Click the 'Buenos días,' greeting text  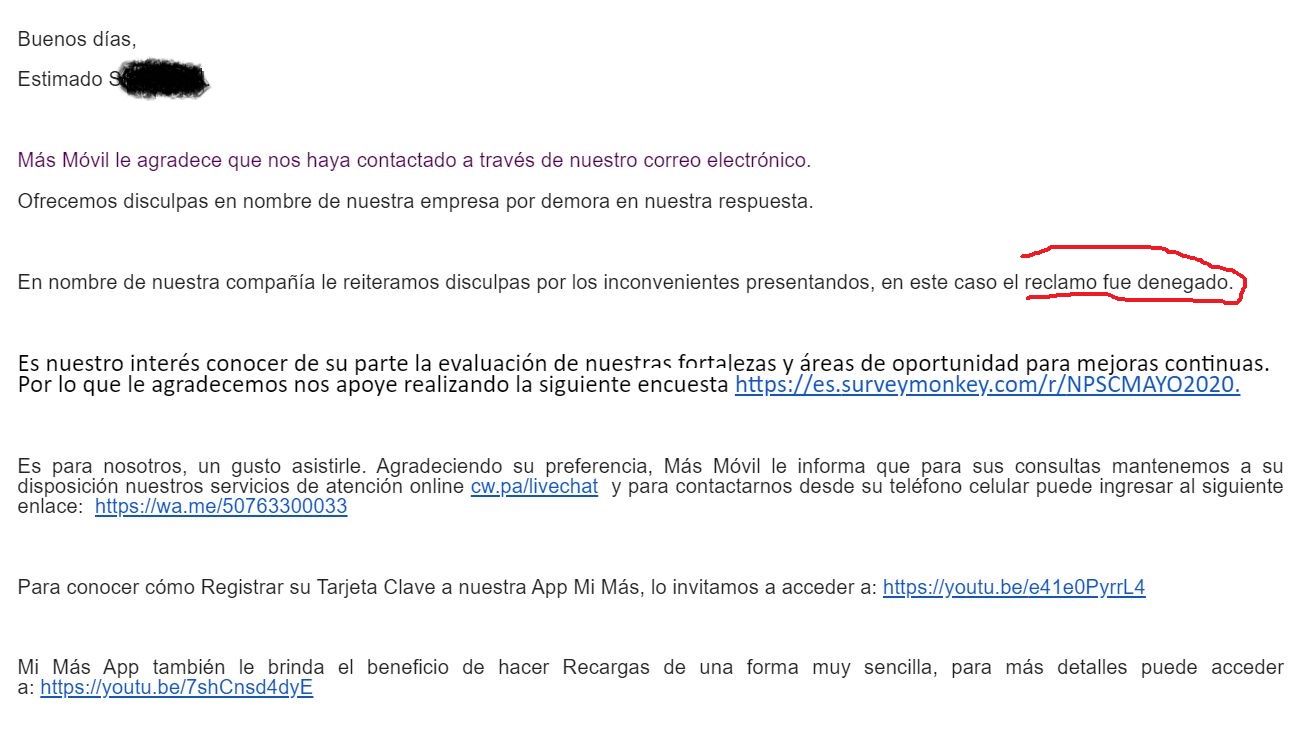click(77, 40)
